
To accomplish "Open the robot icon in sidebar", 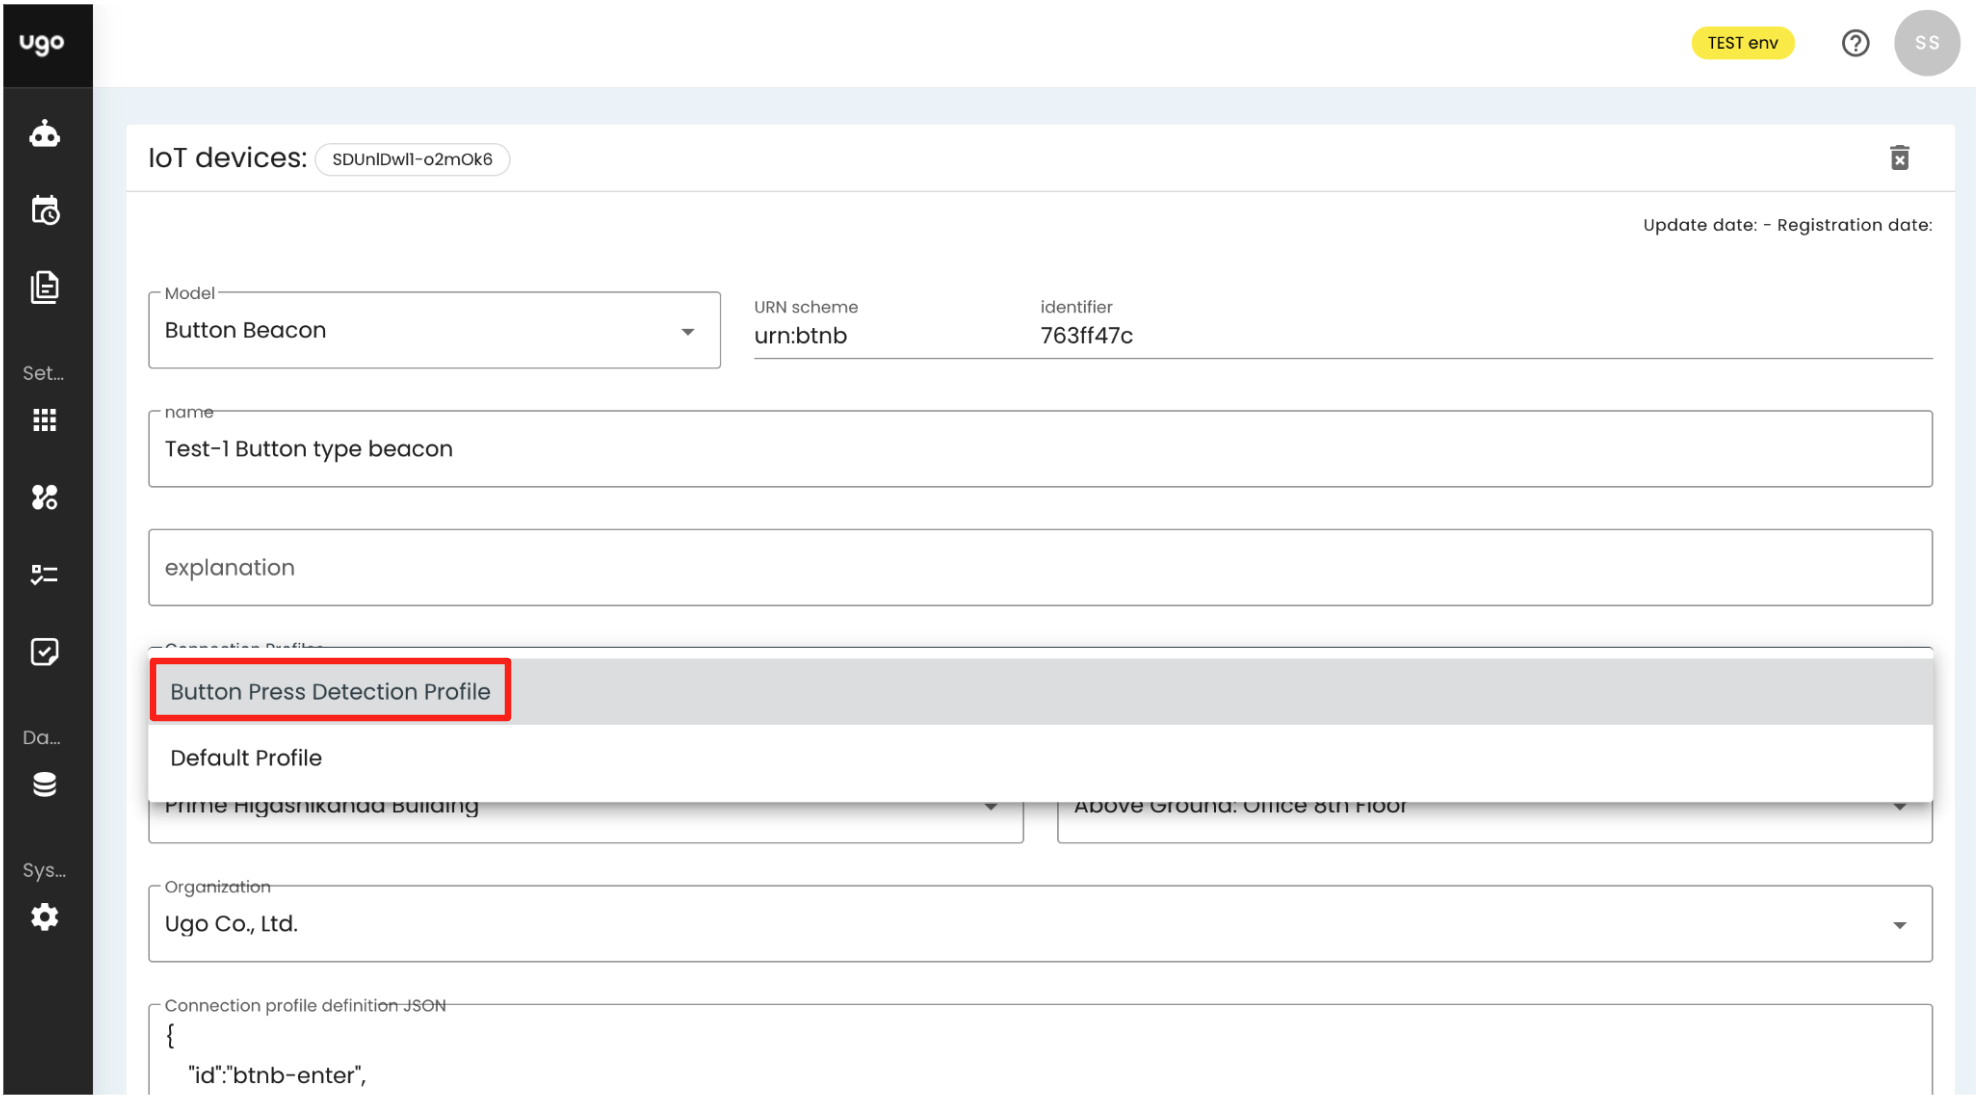I will click(x=44, y=133).
